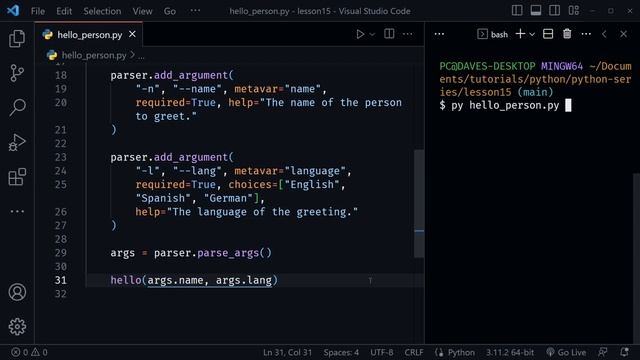Open editor More Actions ellipsis
The height and width of the screenshot is (360, 640).
[x=407, y=34]
